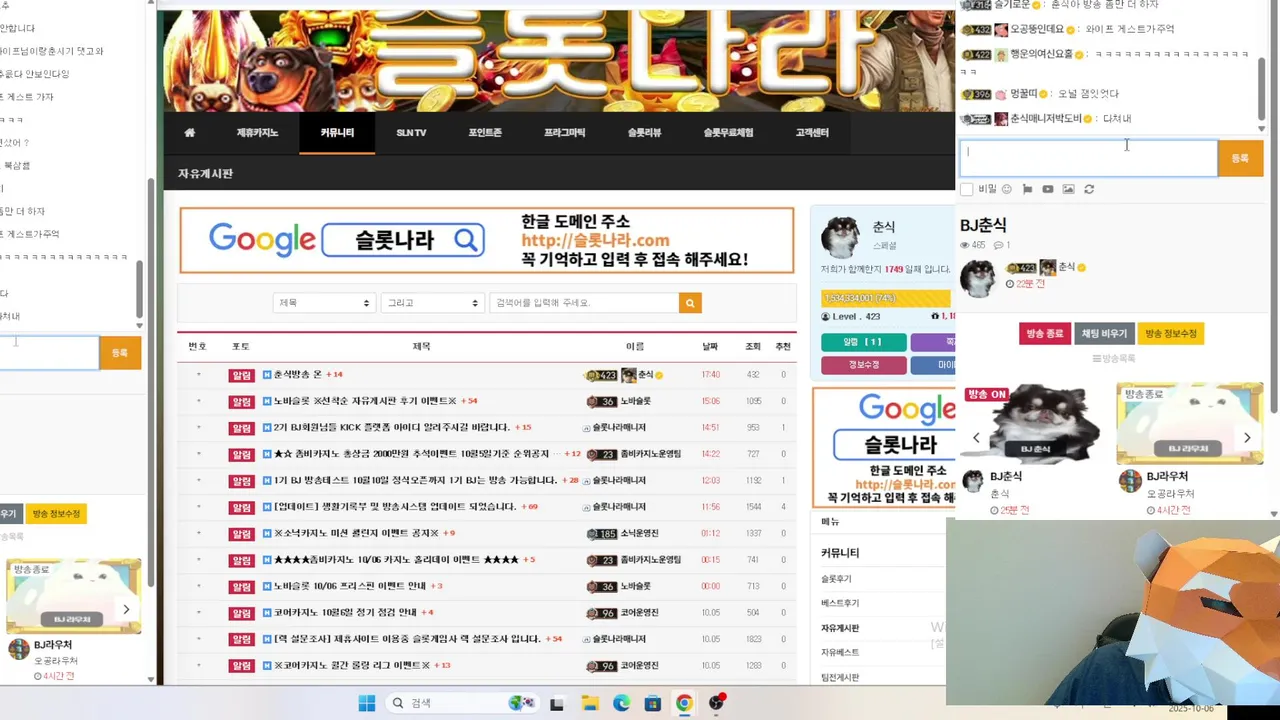Viewport: 1280px width, 720px height.
Task: Click the 날짜 column header
Action: [710, 346]
